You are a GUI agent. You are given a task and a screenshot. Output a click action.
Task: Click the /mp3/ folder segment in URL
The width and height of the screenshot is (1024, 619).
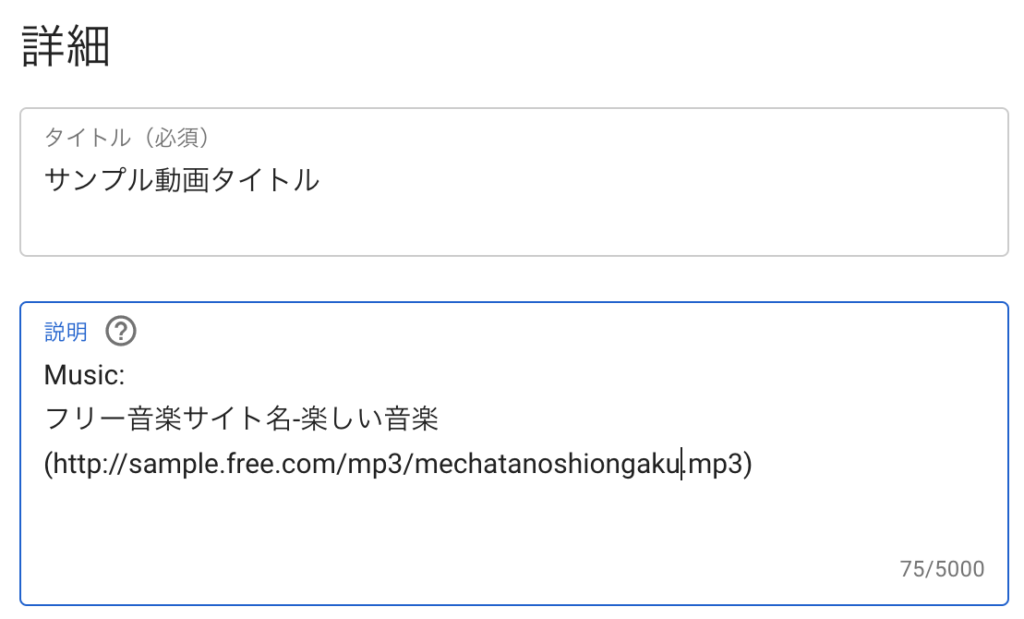click(x=375, y=464)
